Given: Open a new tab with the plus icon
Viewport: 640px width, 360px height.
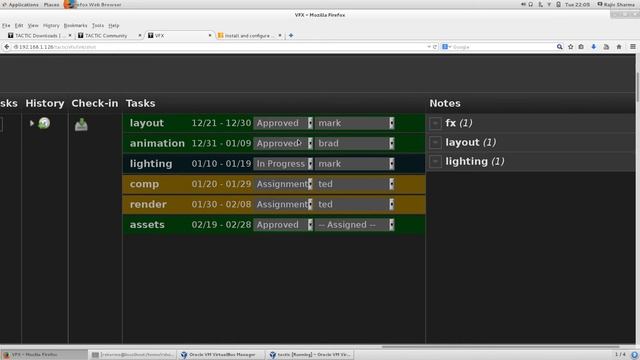Looking at the screenshot, I should click(291, 36).
